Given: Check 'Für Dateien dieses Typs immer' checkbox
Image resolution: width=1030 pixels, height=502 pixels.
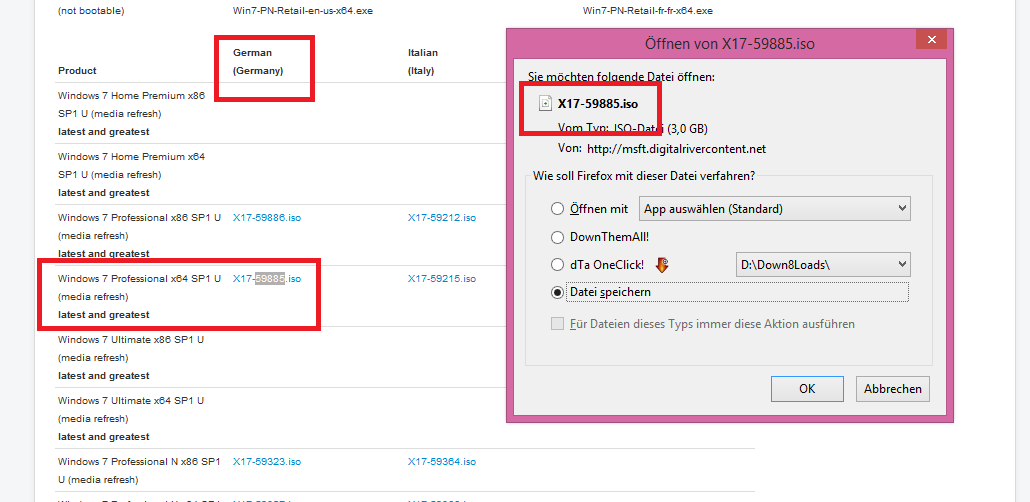Looking at the screenshot, I should click(x=557, y=324).
